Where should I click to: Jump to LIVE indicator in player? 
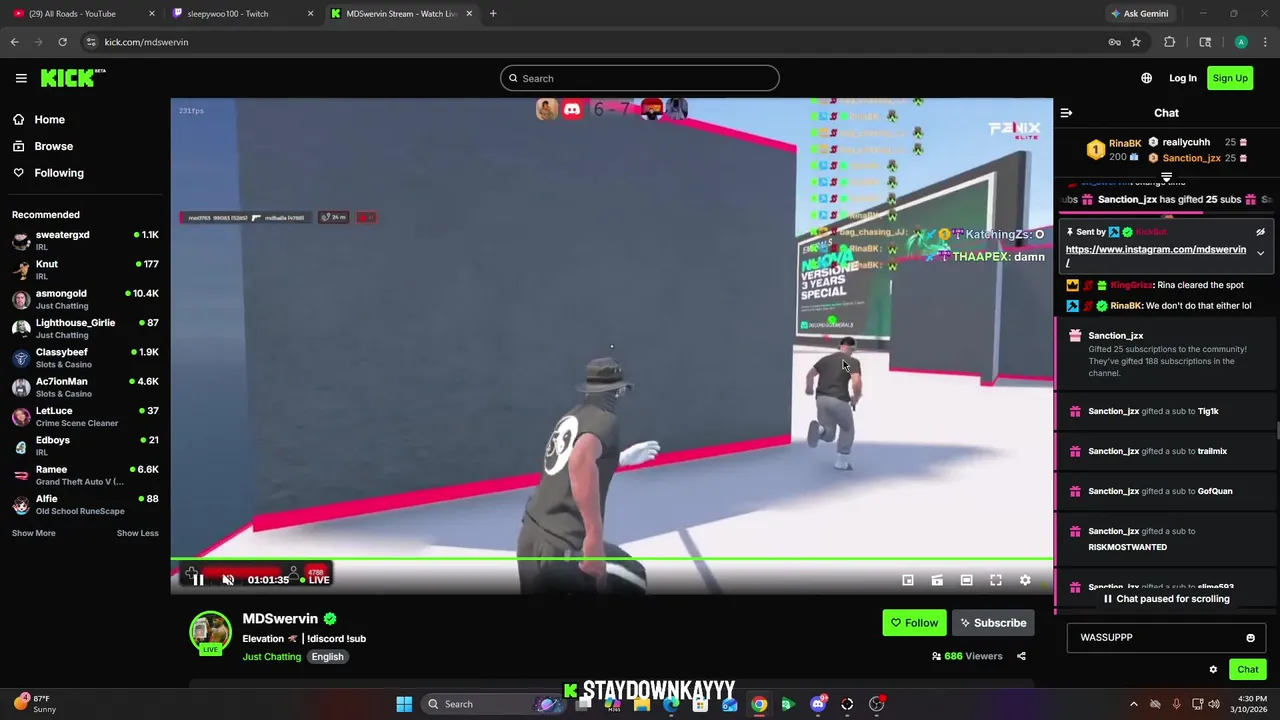click(314, 580)
